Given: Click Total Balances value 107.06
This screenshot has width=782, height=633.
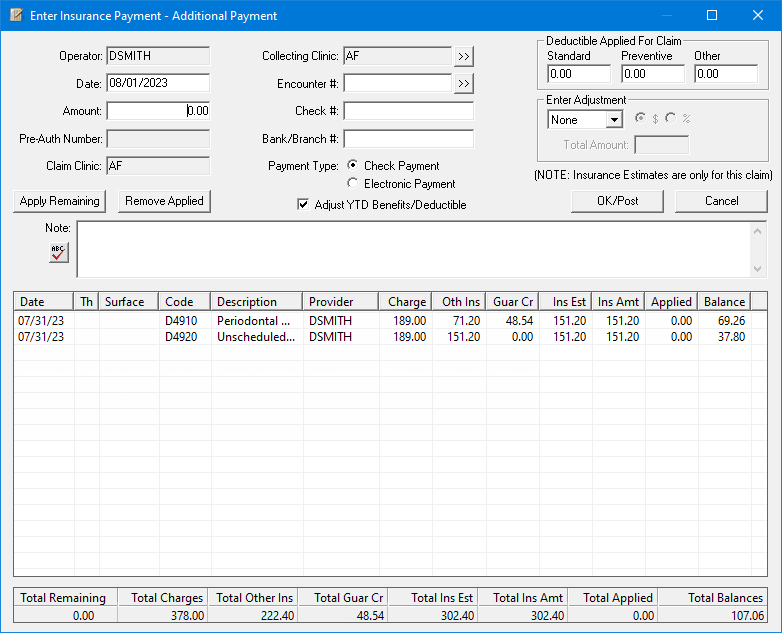Looking at the screenshot, I should [747, 616].
